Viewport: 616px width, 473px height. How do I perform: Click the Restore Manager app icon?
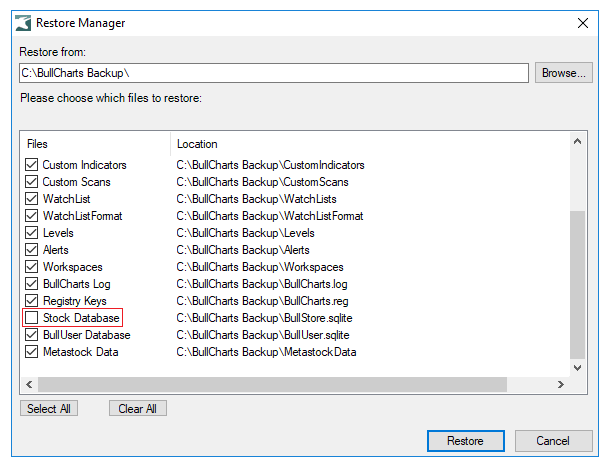click(23, 23)
